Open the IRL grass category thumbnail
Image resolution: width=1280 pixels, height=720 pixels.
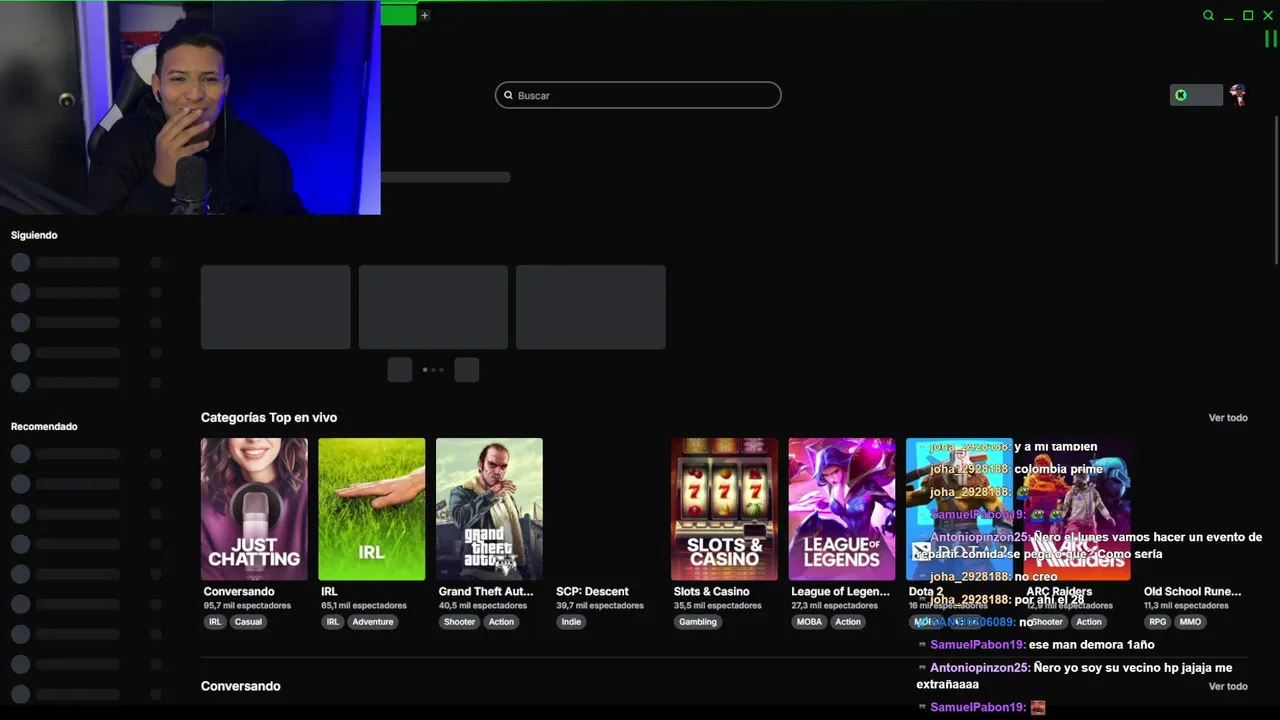[x=371, y=509]
